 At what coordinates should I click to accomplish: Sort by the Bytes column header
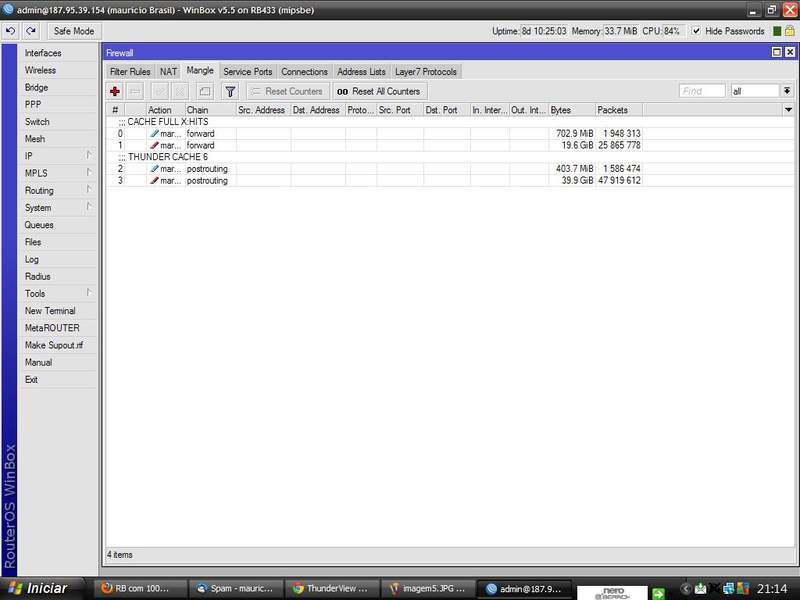click(572, 110)
